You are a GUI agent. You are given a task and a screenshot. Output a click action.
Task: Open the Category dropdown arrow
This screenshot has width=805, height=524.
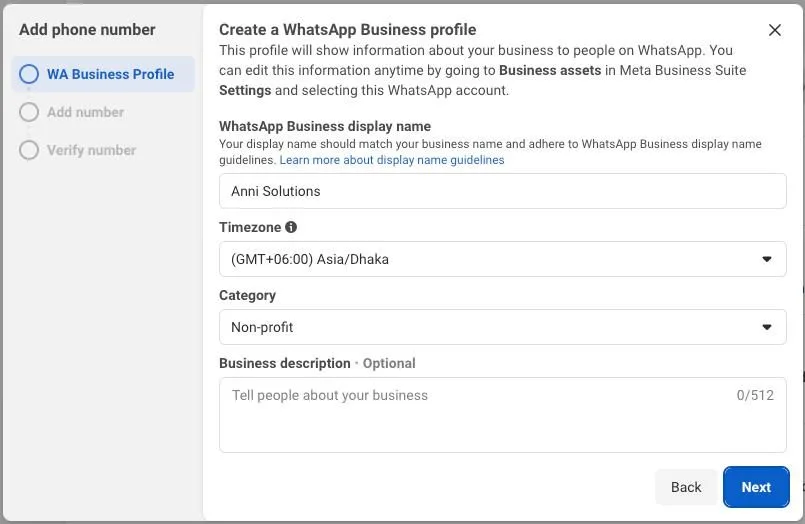point(766,327)
